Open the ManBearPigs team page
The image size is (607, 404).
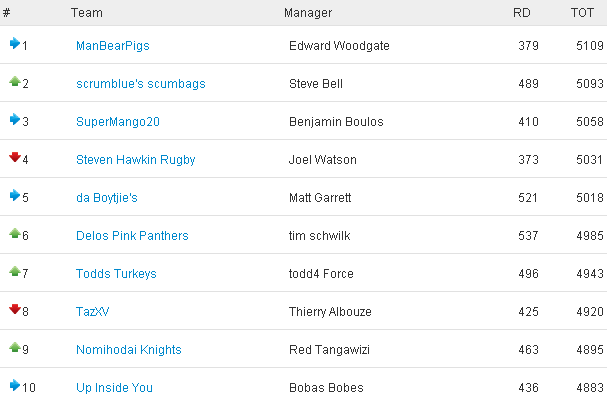coord(113,46)
